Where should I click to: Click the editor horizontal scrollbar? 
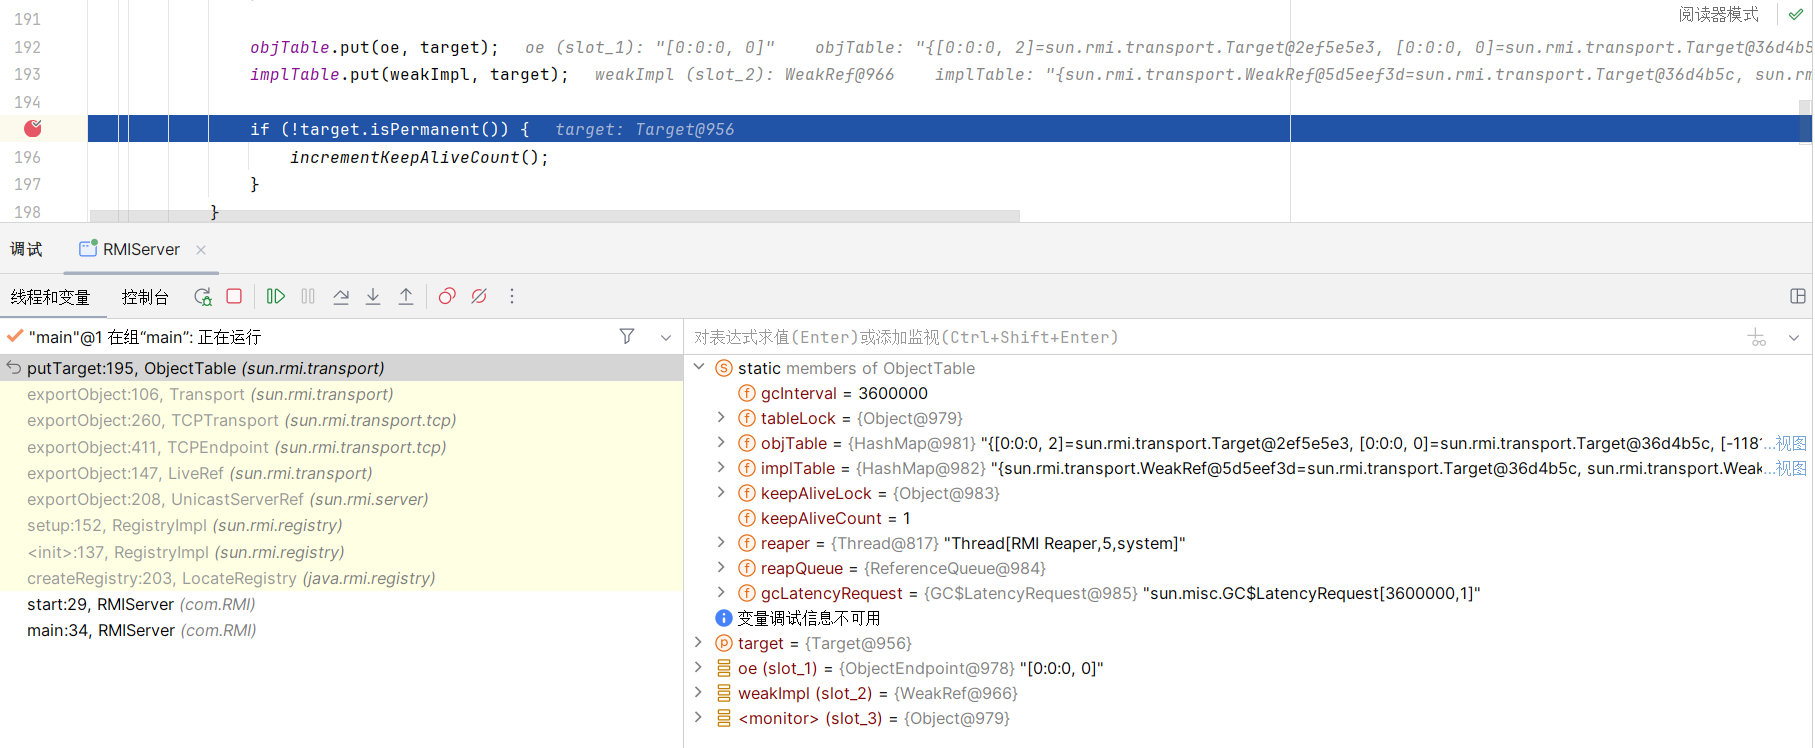click(555, 216)
